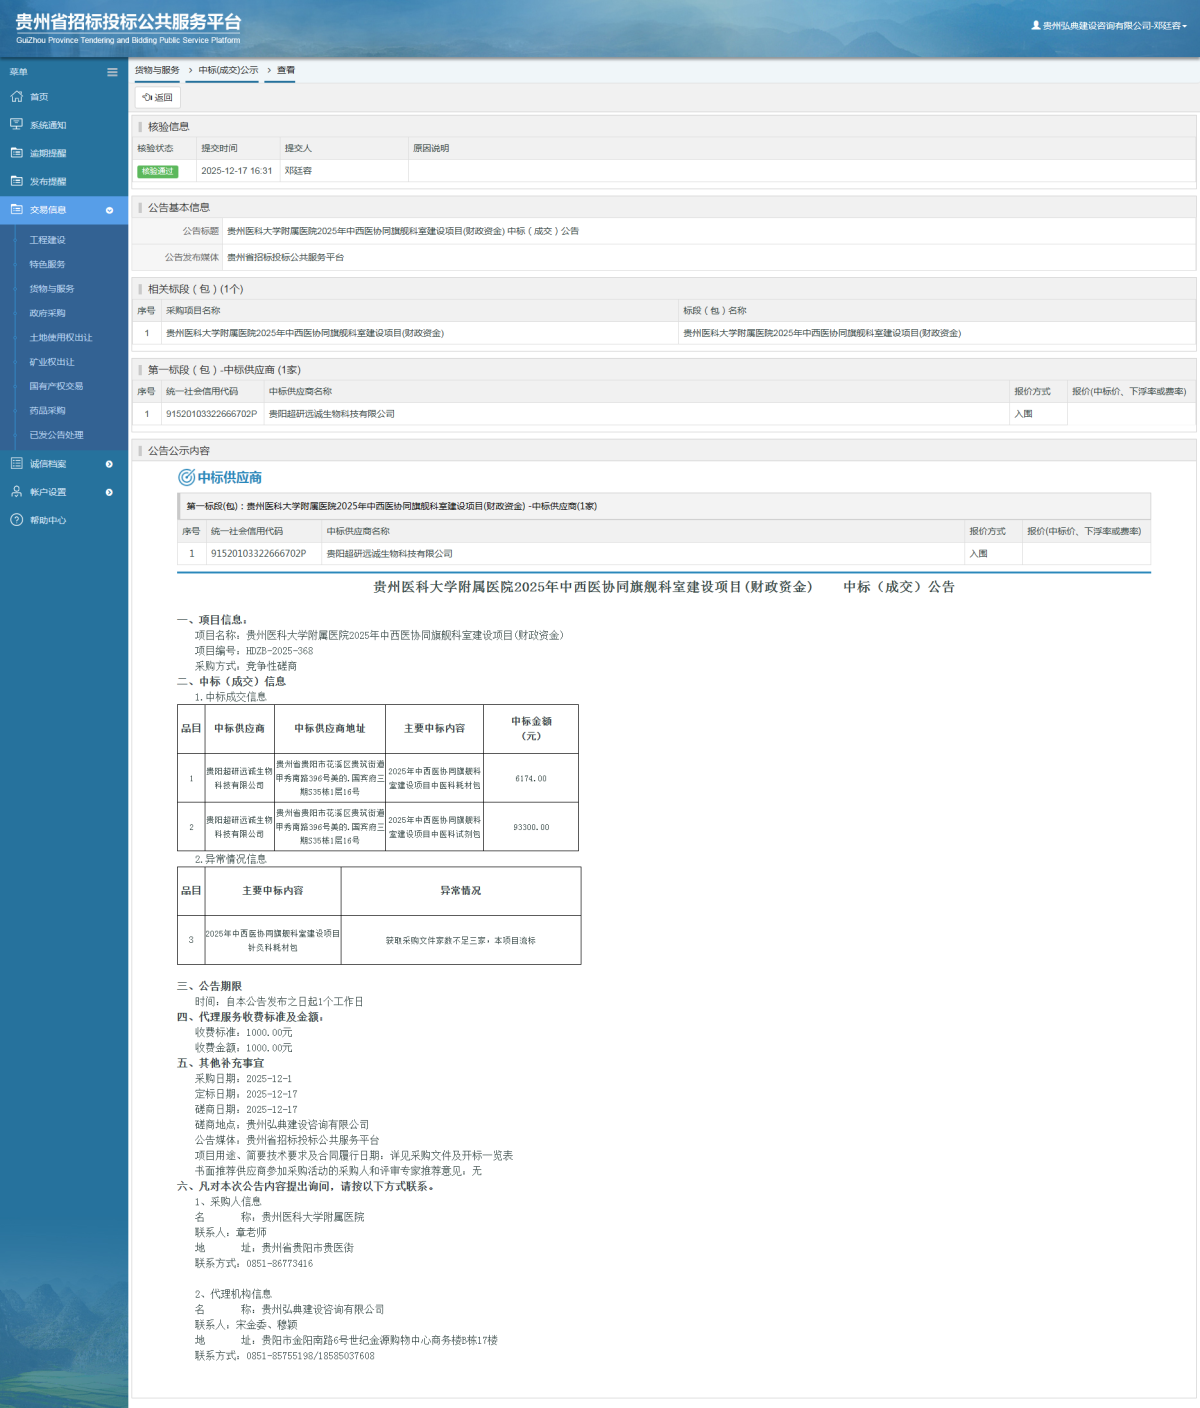1200x1408 pixels.
Task: Click the 帮助中心 question mark icon
Action: click(x=16, y=520)
